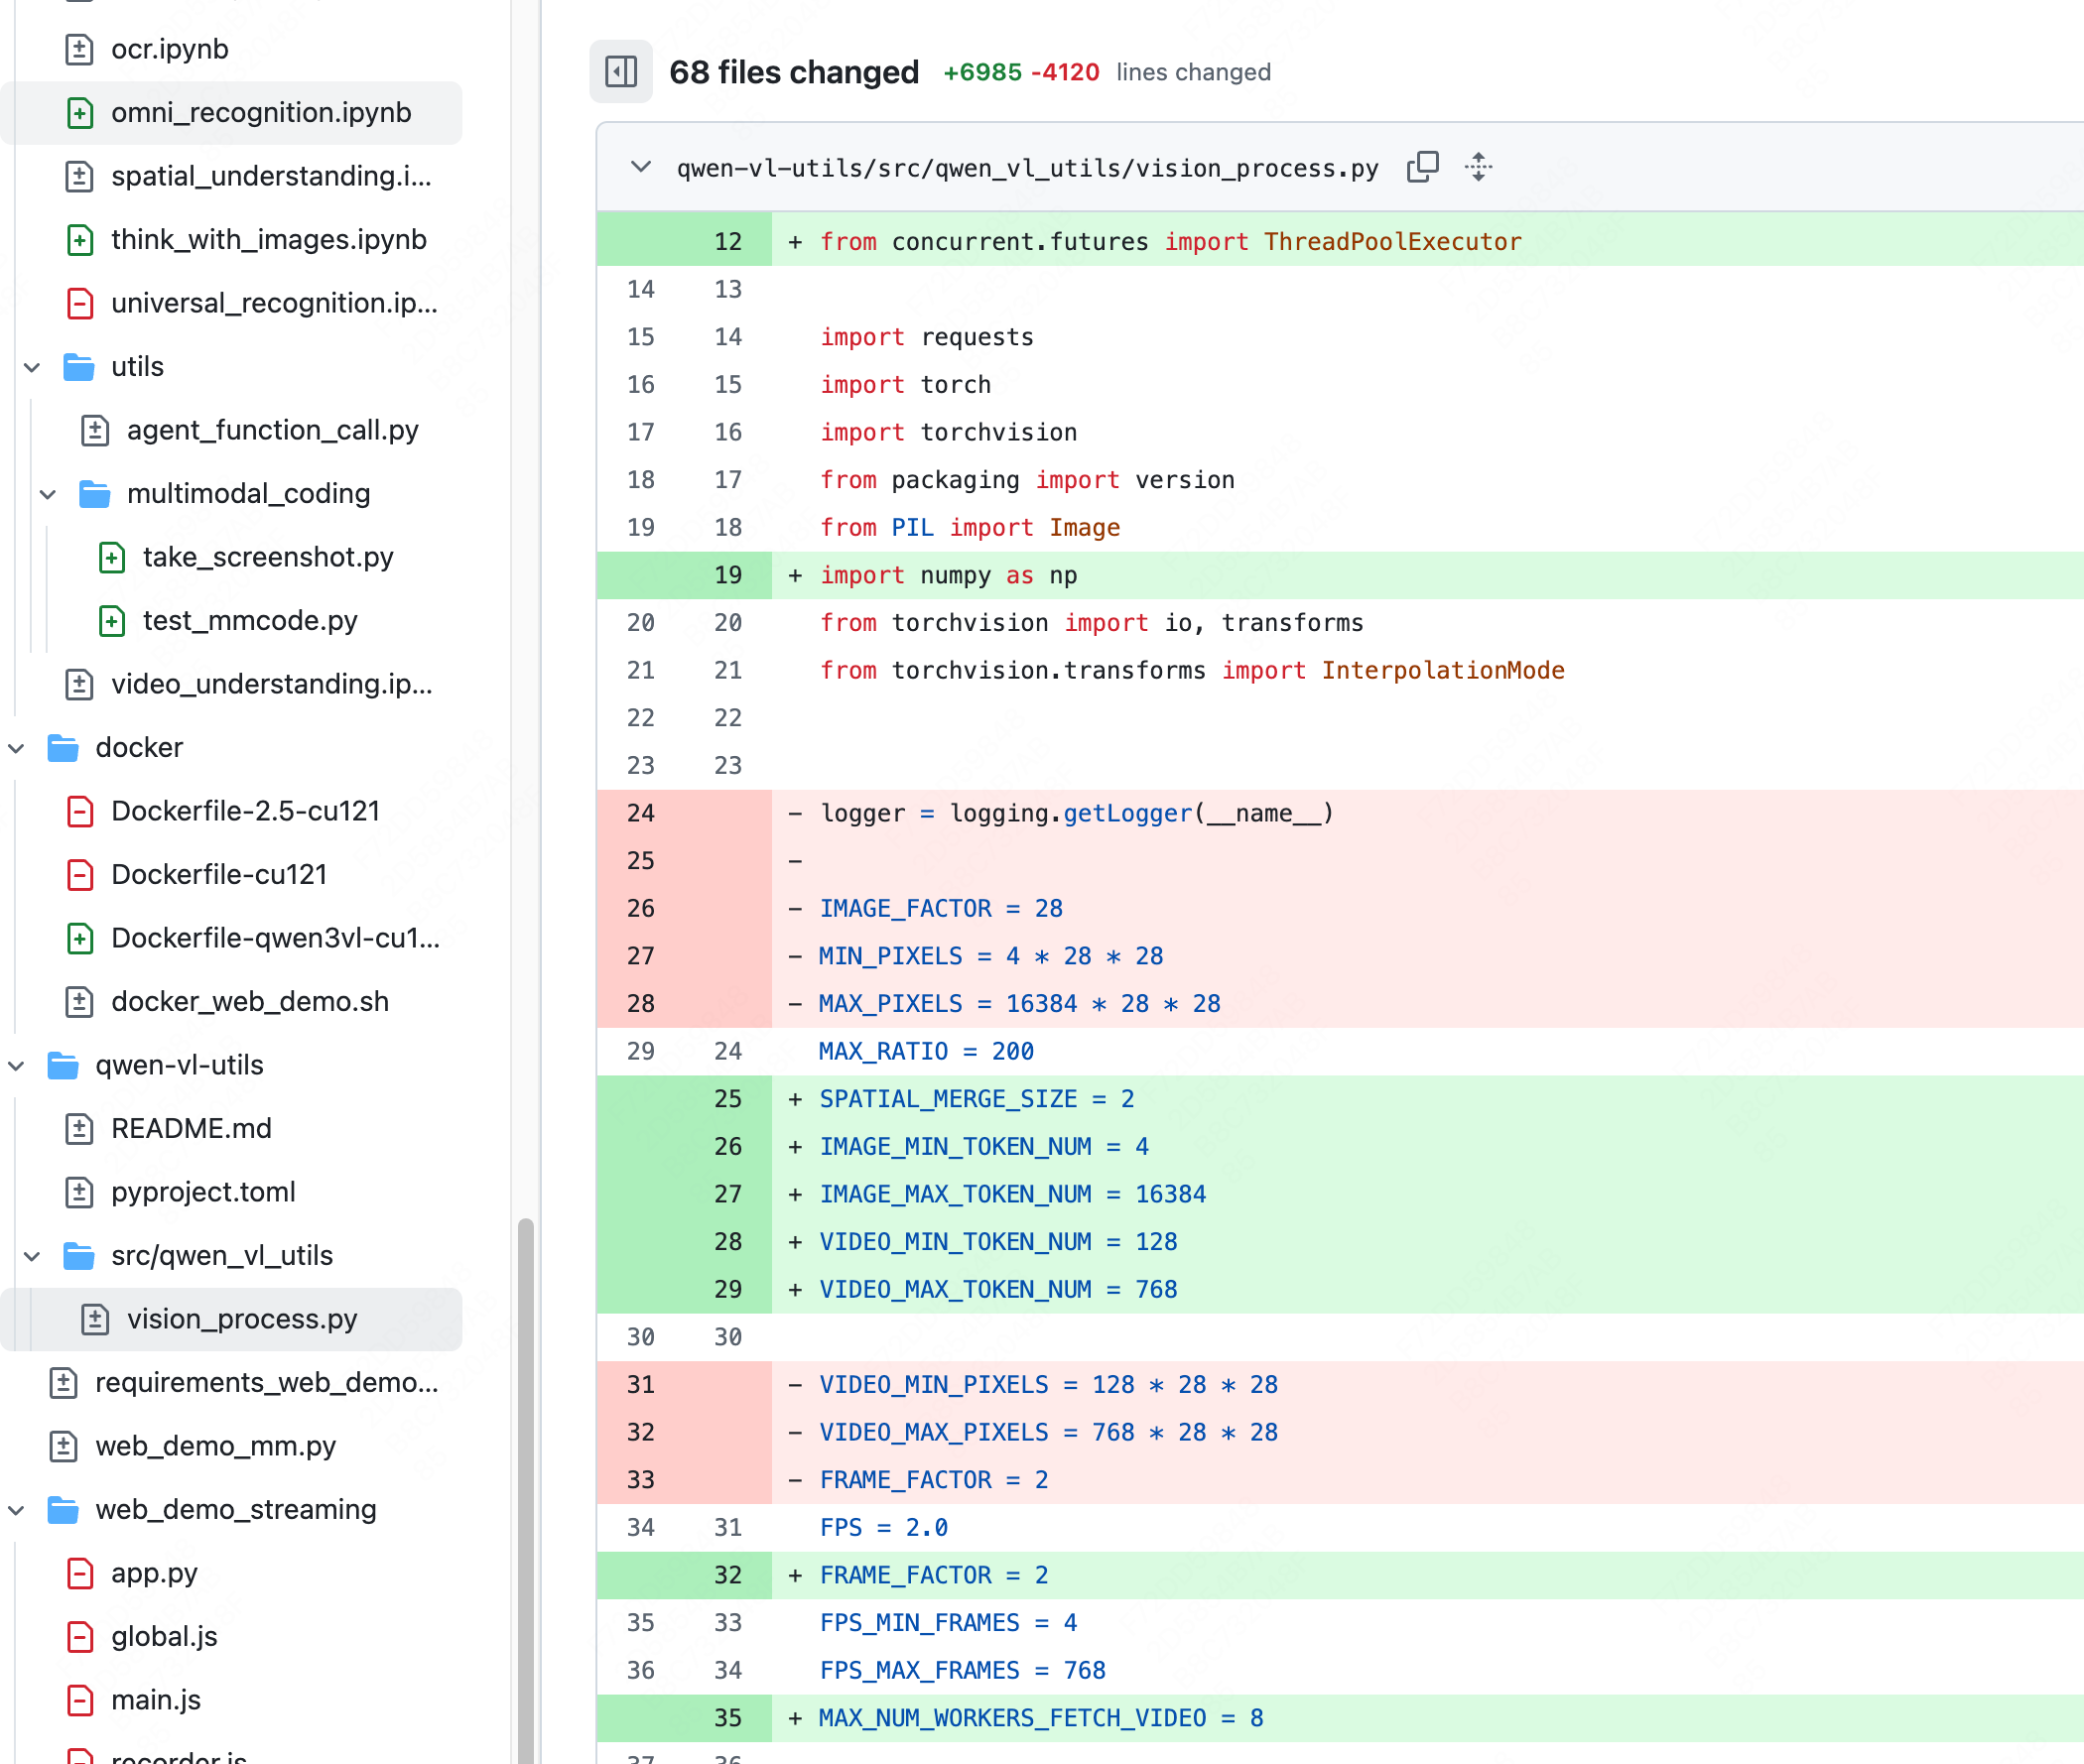Click the web_demo_streaming folder icon
The width and height of the screenshot is (2084, 1764).
[x=63, y=1510]
